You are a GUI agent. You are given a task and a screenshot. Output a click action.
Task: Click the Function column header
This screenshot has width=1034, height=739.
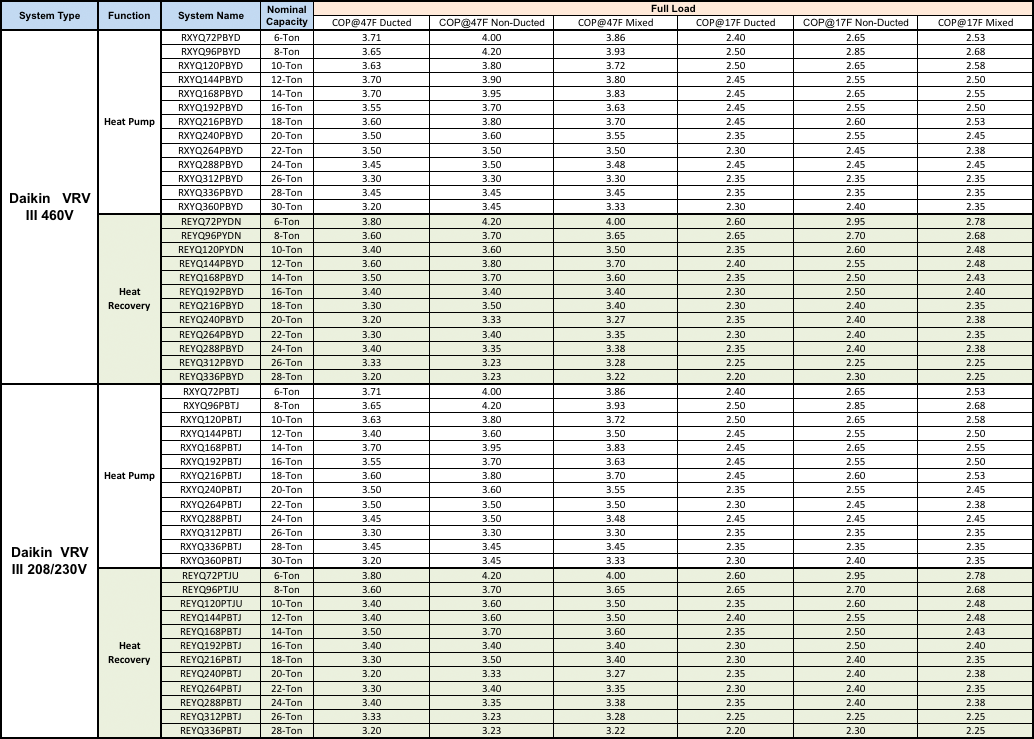[129, 16]
